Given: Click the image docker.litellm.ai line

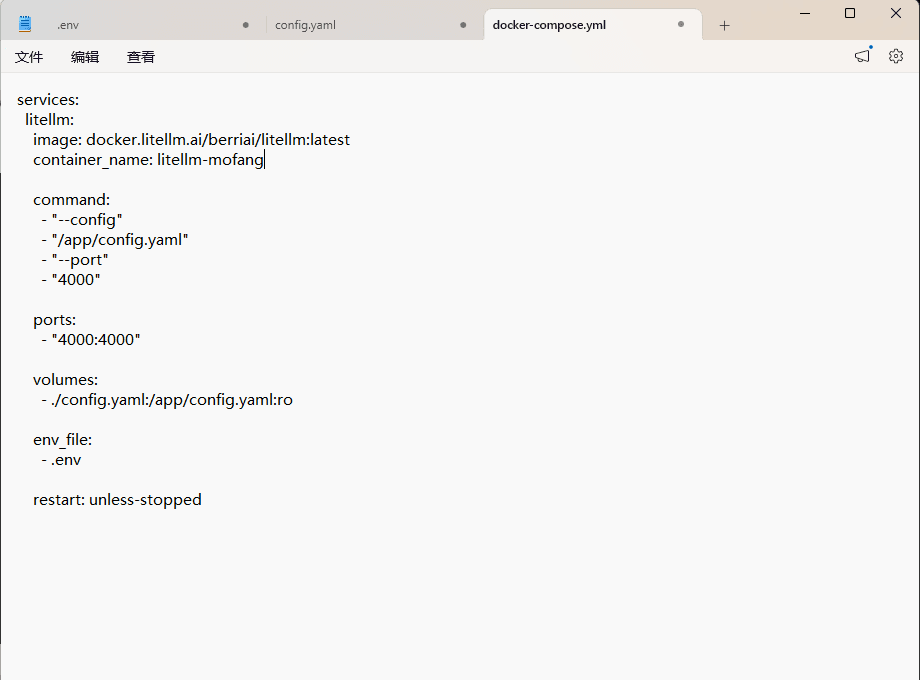Looking at the screenshot, I should click(191, 140).
